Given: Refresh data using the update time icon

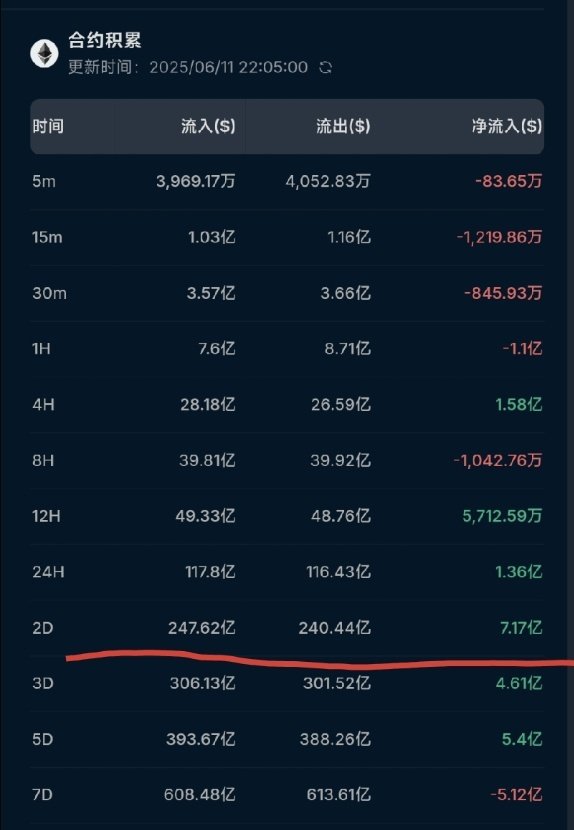Looking at the screenshot, I should (x=326, y=68).
